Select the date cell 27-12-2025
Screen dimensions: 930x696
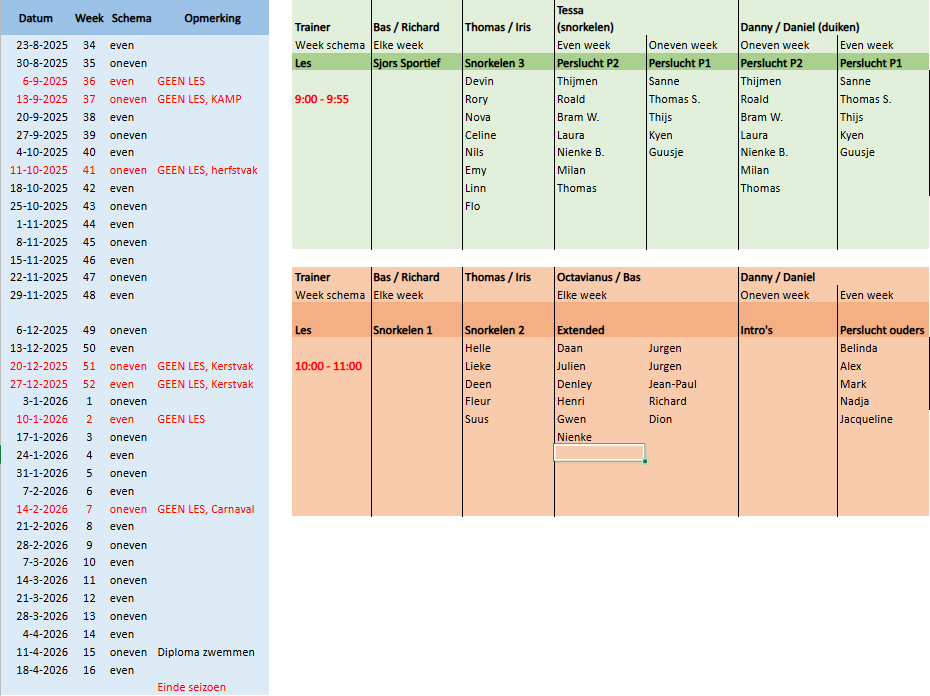[x=39, y=384]
